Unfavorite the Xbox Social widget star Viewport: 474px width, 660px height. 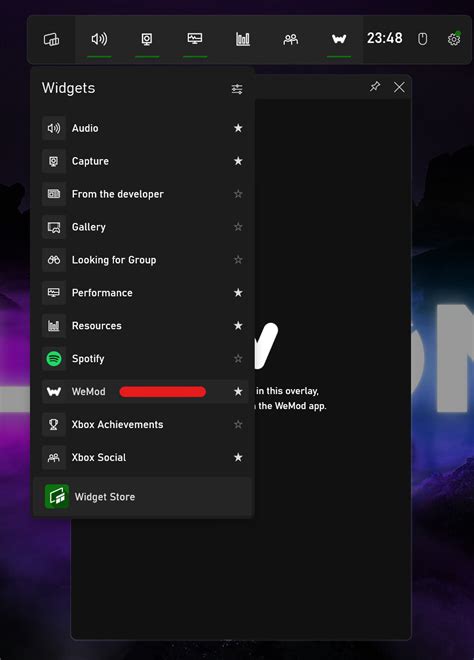[x=238, y=457]
